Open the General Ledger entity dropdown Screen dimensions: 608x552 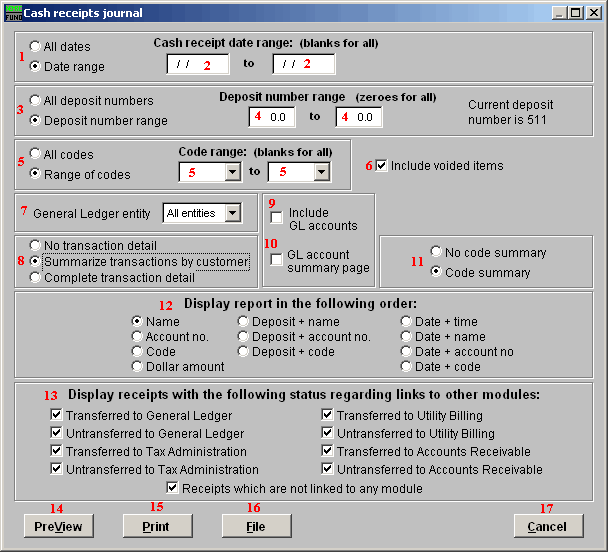click(232, 213)
